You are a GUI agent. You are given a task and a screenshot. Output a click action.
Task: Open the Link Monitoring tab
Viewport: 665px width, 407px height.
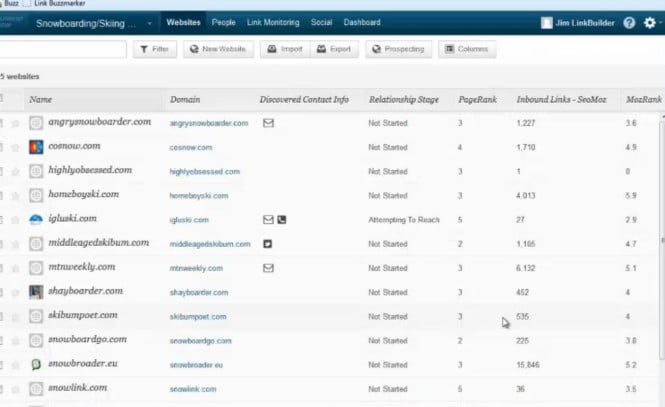273,22
